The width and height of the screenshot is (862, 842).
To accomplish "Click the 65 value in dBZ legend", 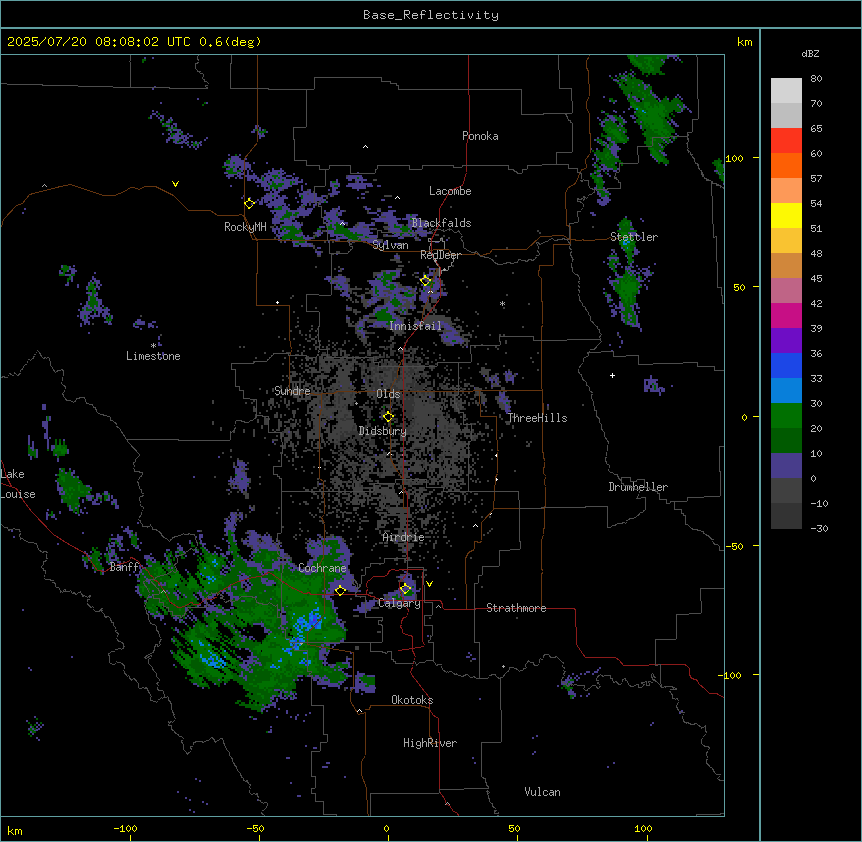I will pos(816,129).
